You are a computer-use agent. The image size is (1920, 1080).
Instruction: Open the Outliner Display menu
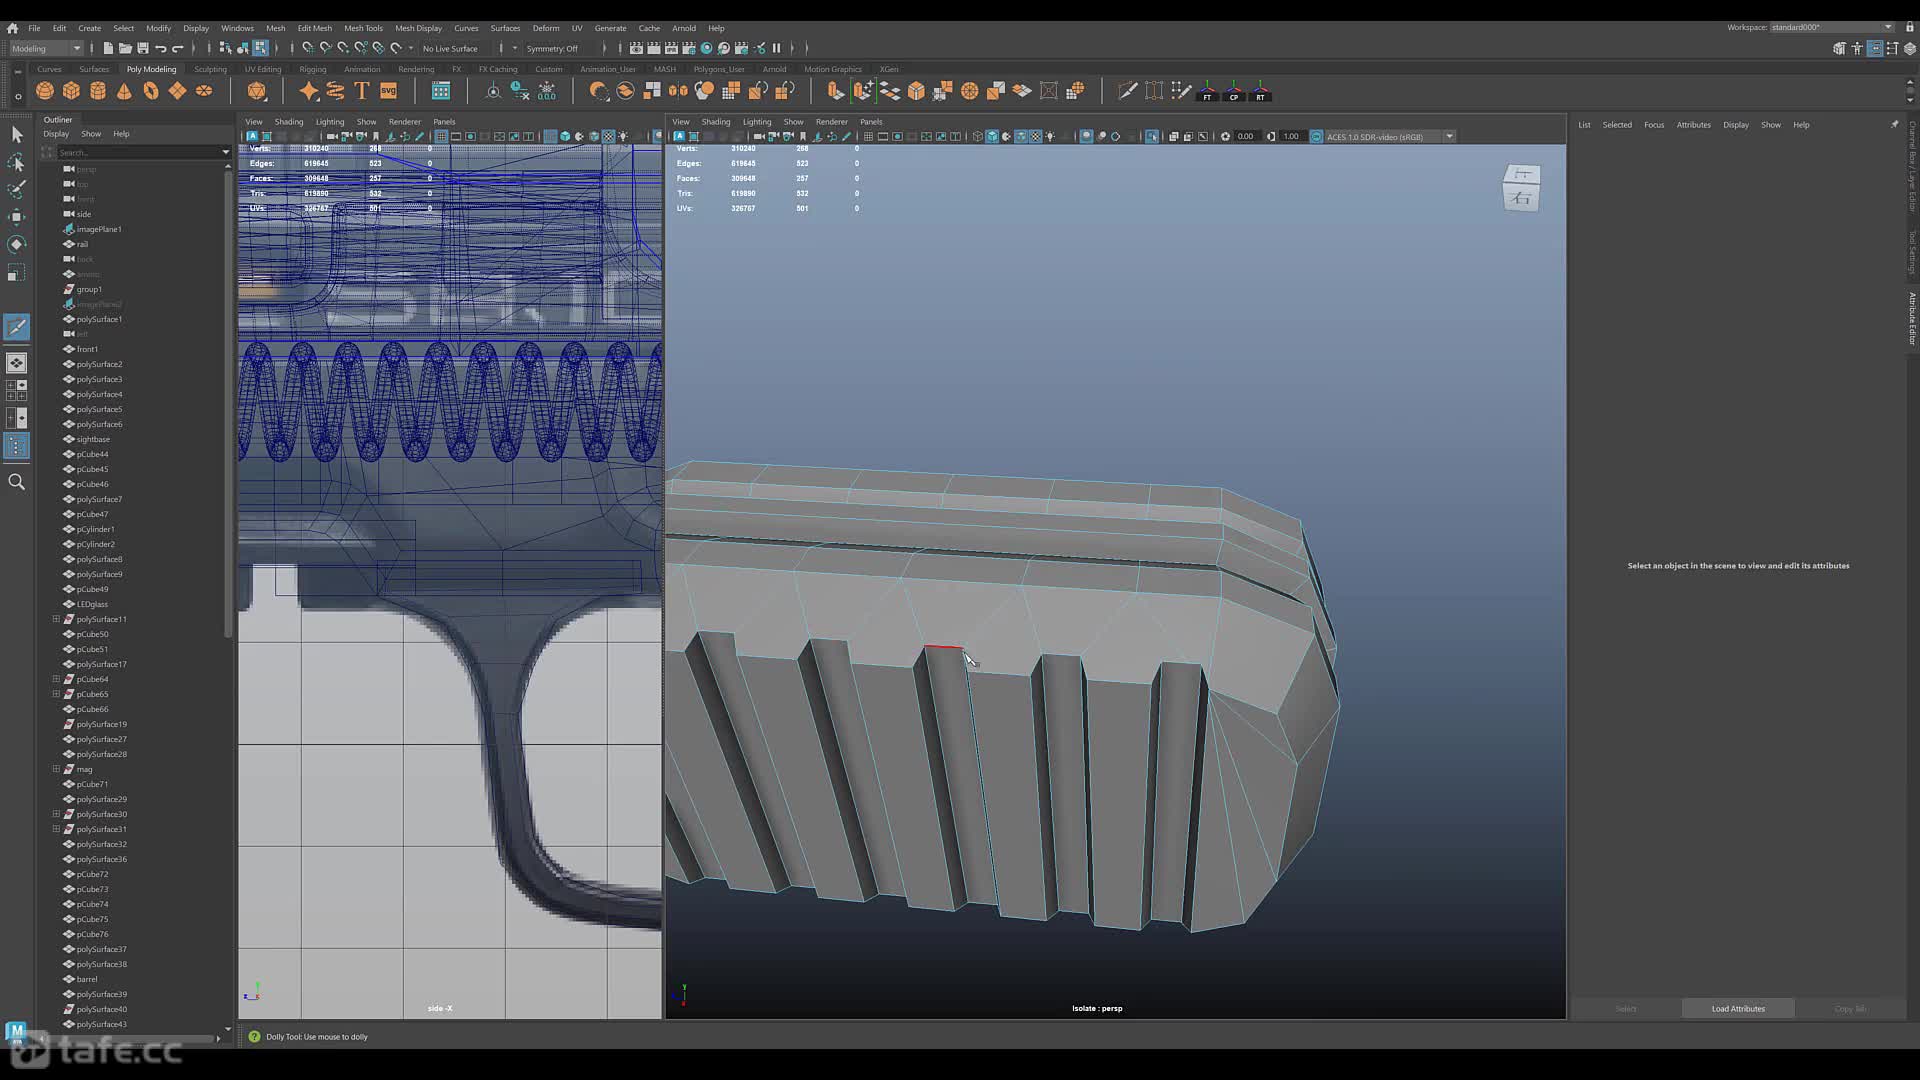(56, 134)
